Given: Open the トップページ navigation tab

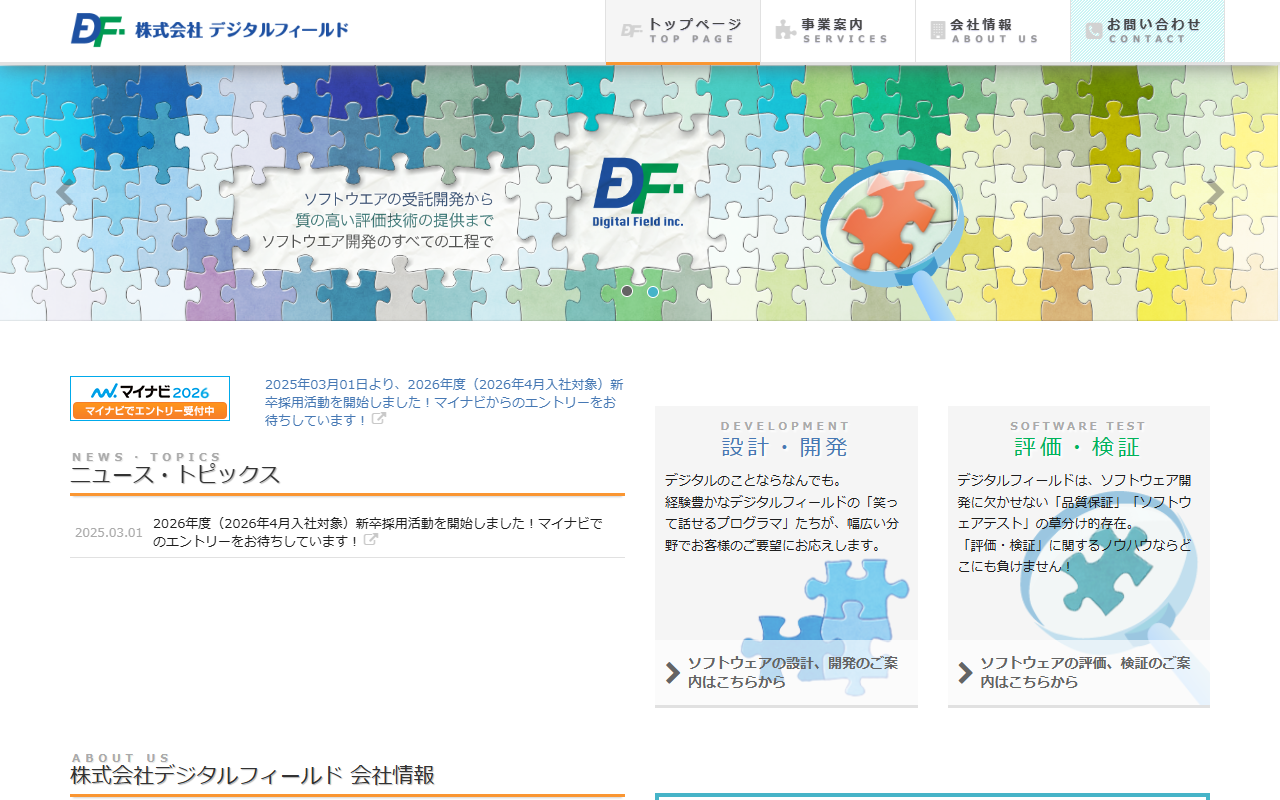Looking at the screenshot, I should pyautogui.click(x=683, y=31).
